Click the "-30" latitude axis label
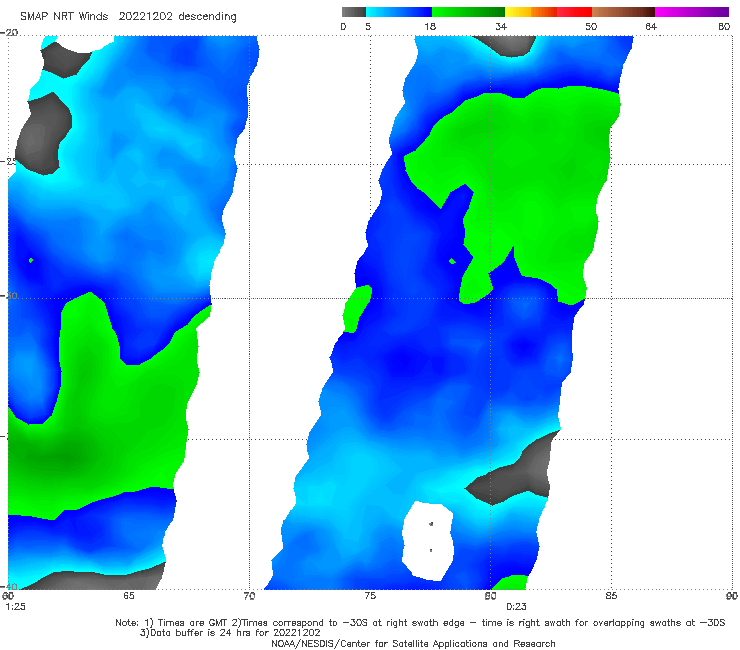Image resolution: width=740 pixels, height=650 pixels. [9, 295]
